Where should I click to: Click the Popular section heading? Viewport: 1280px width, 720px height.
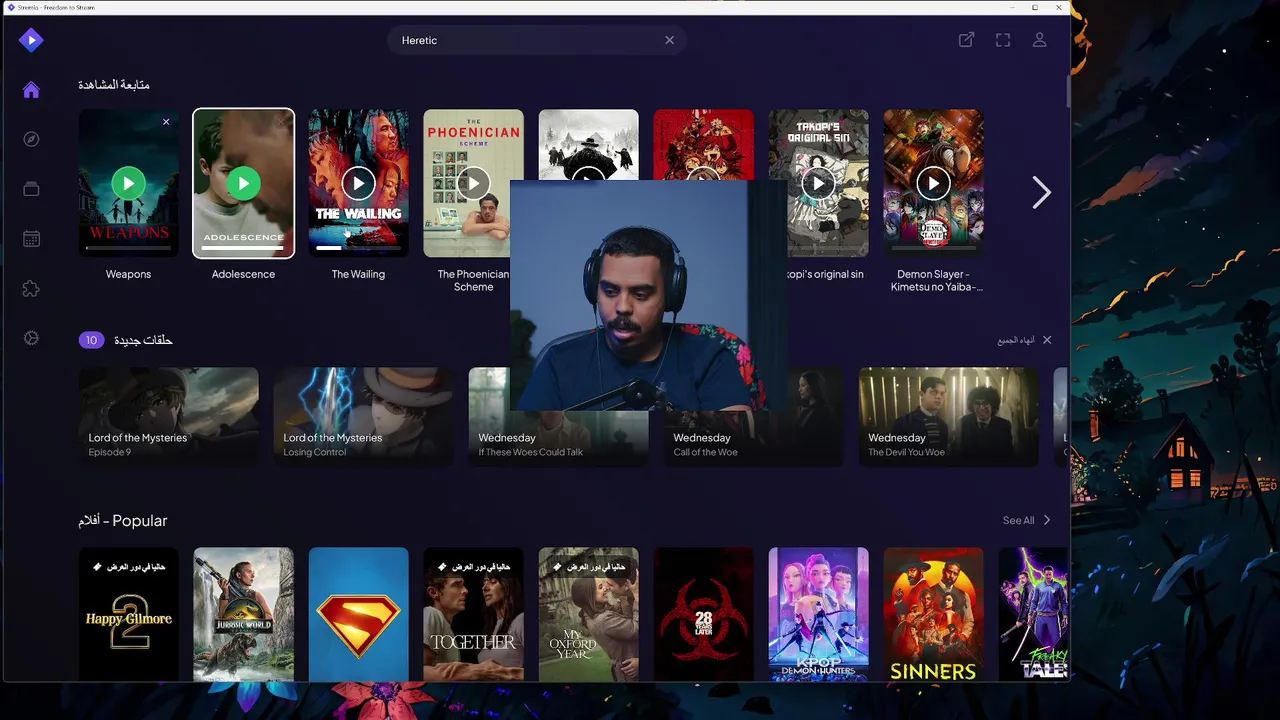tap(123, 520)
